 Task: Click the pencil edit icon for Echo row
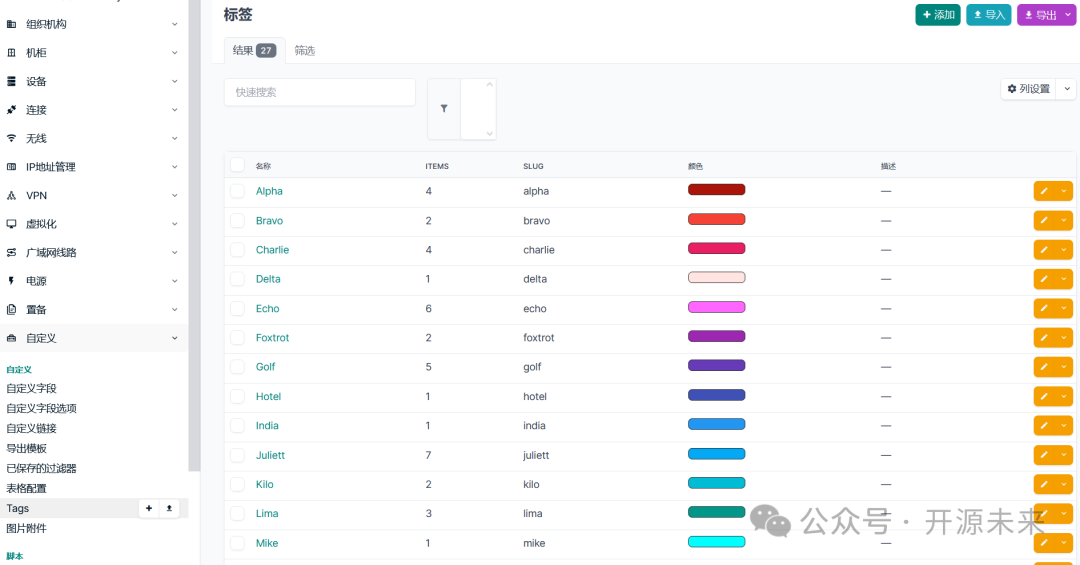tap(1044, 309)
